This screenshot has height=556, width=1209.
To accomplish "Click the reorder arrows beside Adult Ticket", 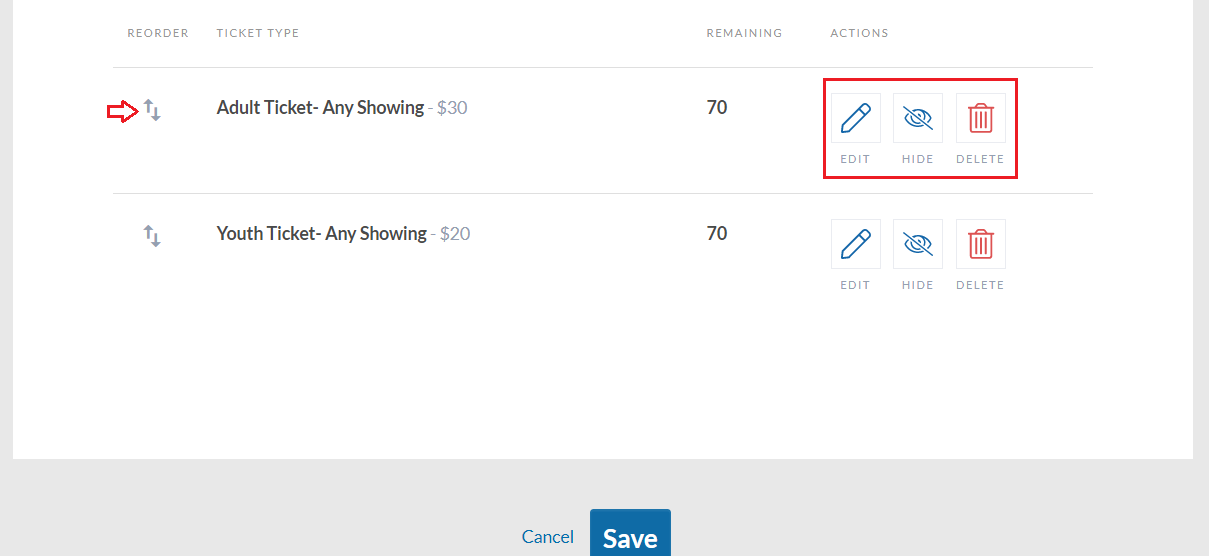I will pos(152,110).
